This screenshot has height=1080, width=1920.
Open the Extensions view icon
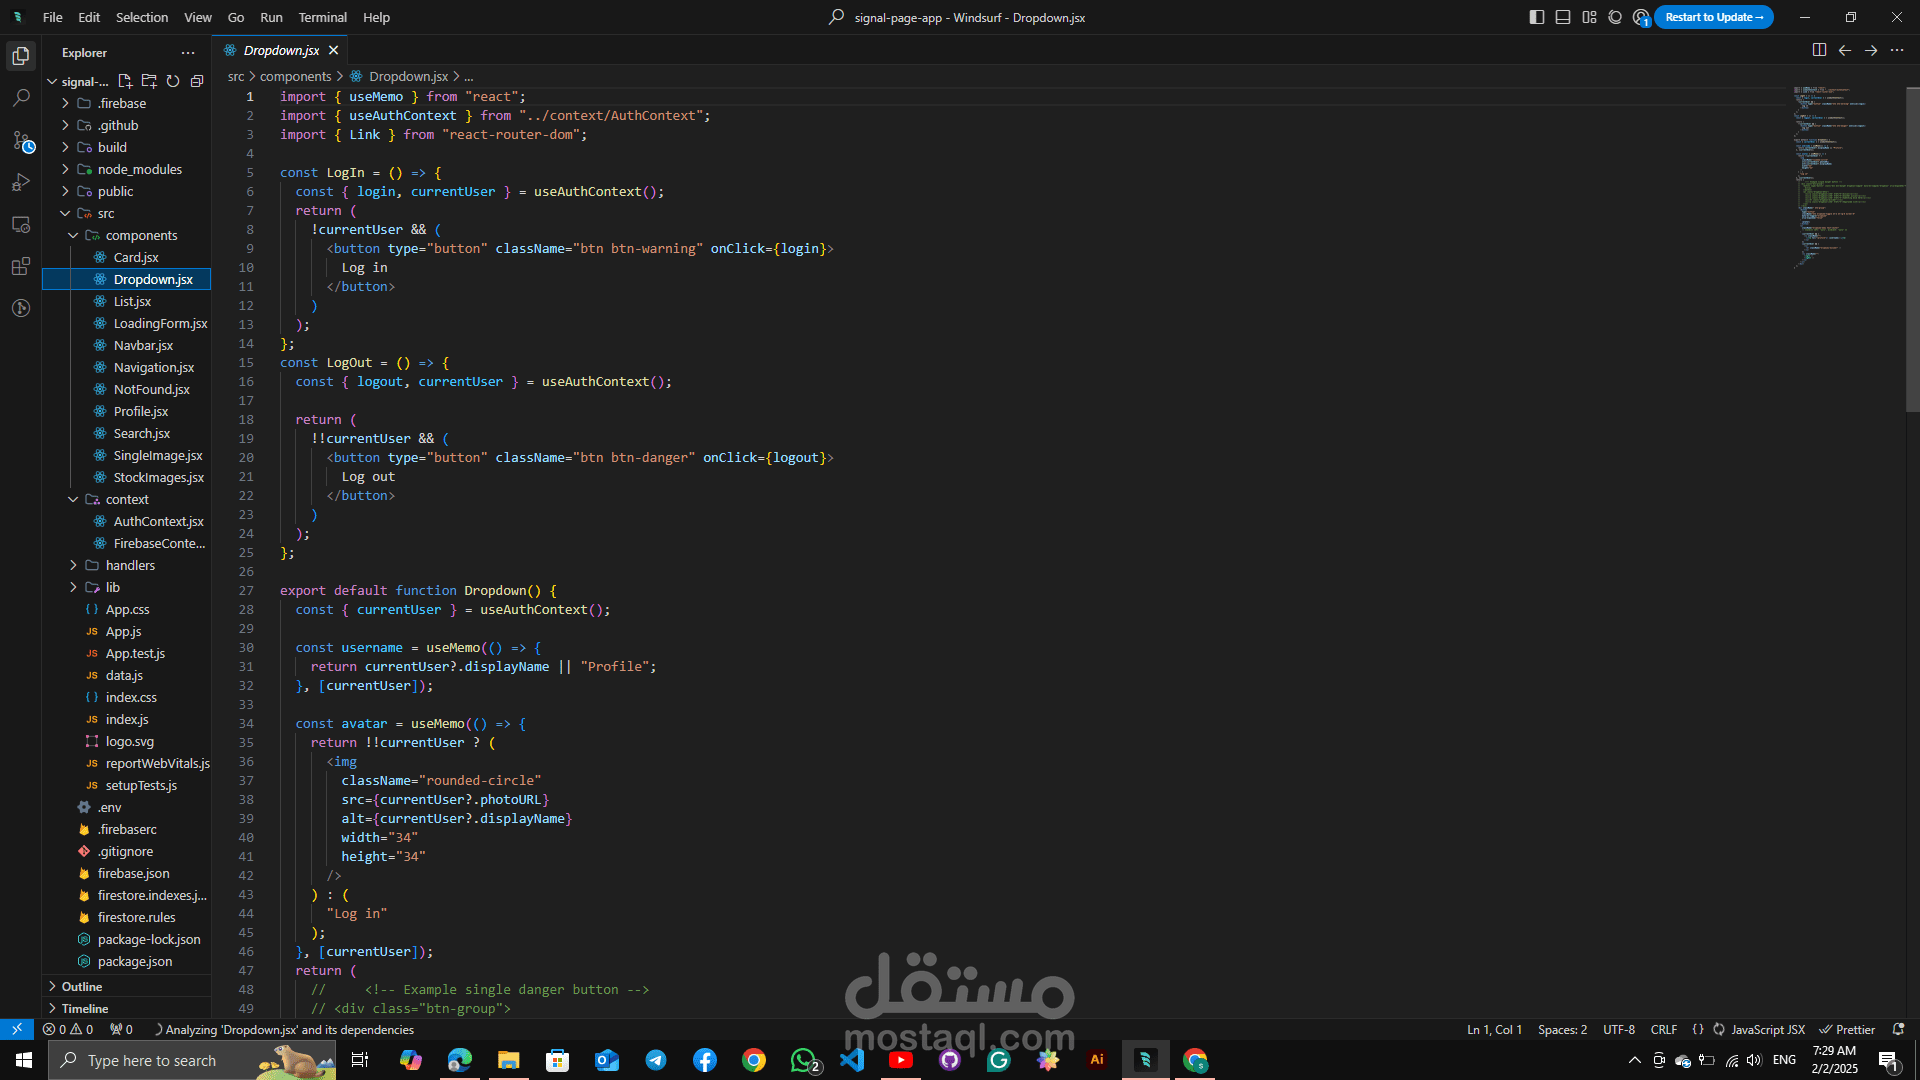[x=21, y=266]
